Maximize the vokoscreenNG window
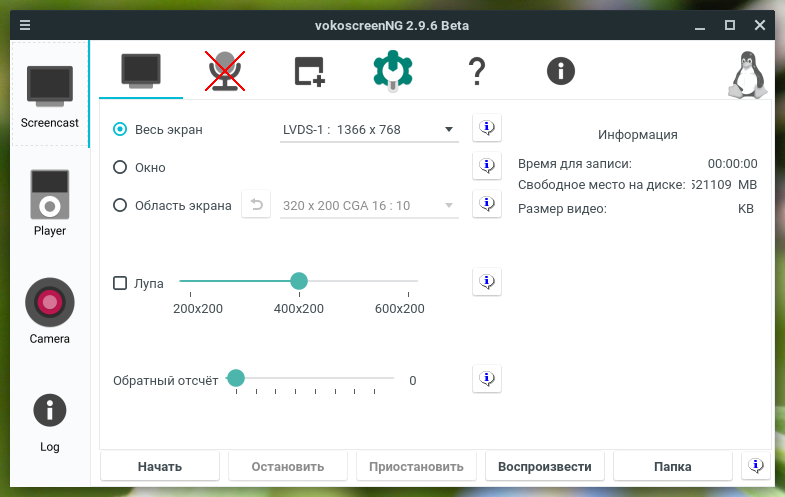 (730, 25)
